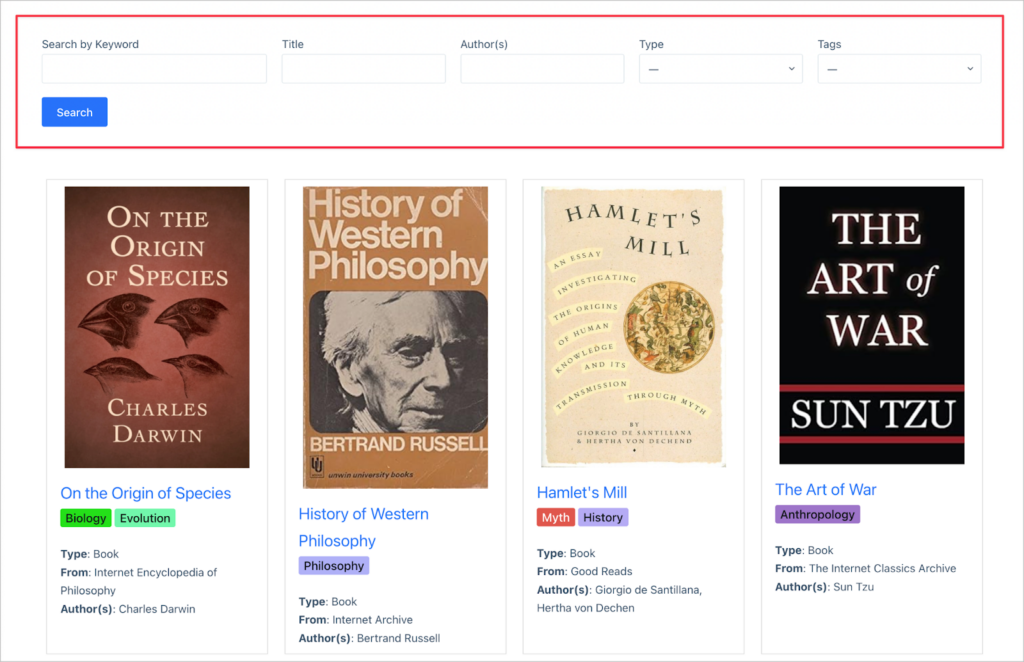Click the source text Internet Encyclopedia of Philosophy
Screen dimensions: 1024x662
click(138, 582)
